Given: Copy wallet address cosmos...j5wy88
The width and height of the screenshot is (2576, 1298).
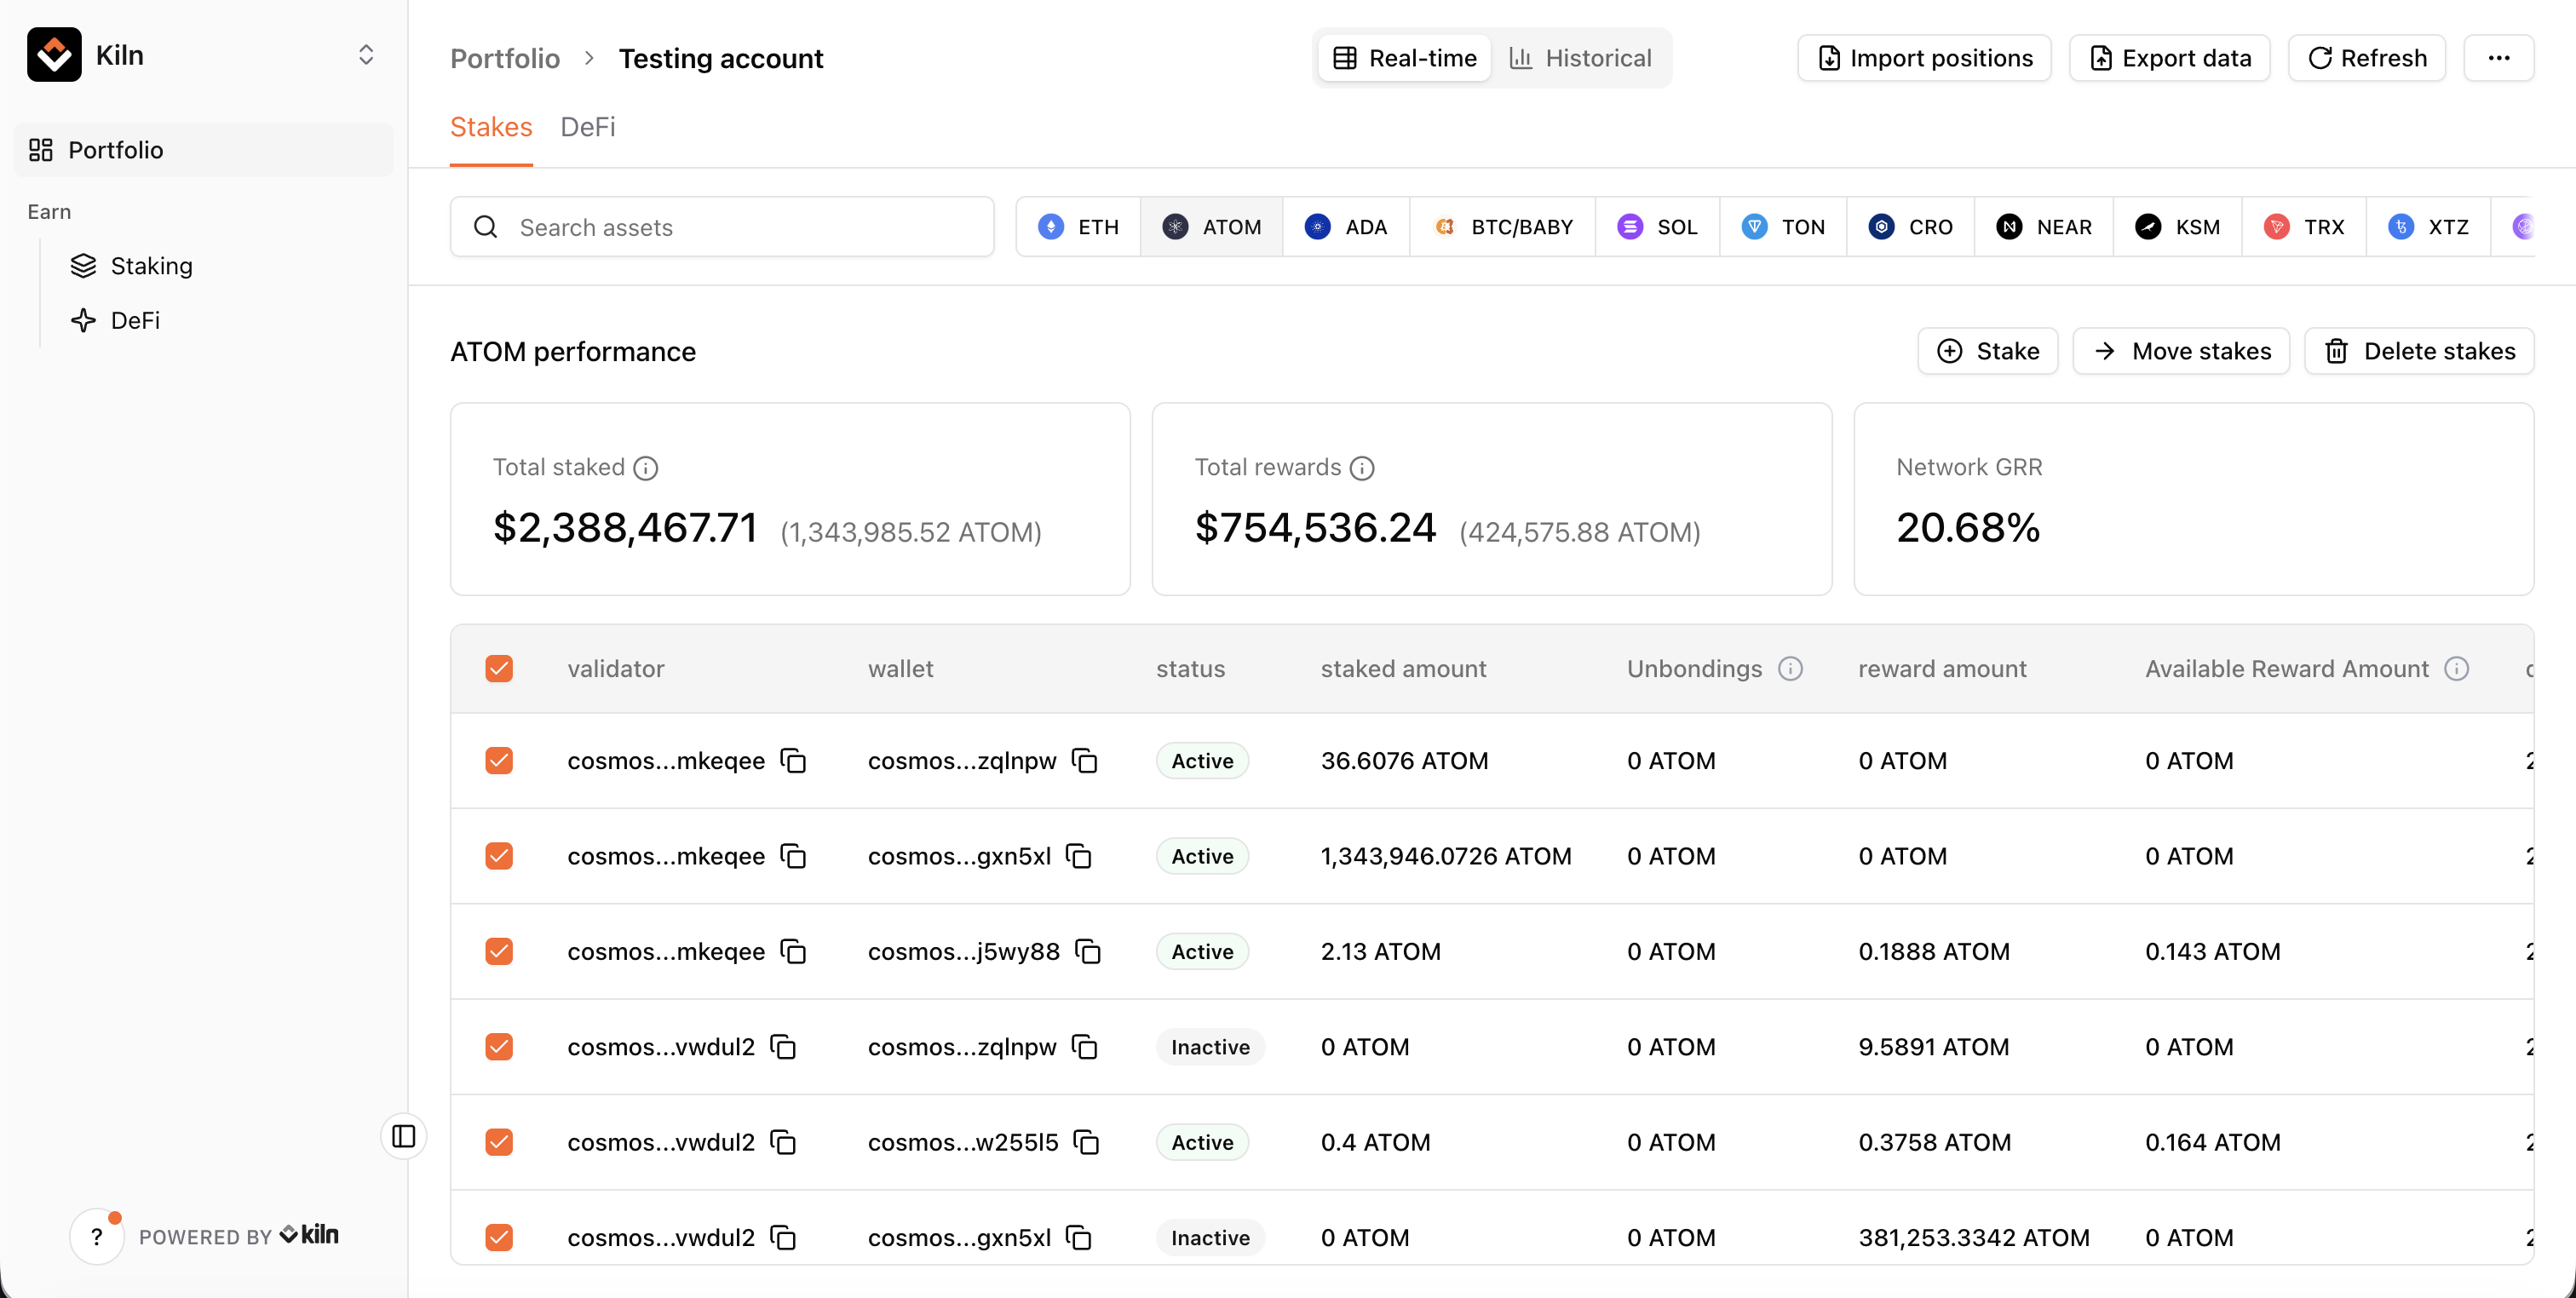Looking at the screenshot, I should tap(1088, 951).
